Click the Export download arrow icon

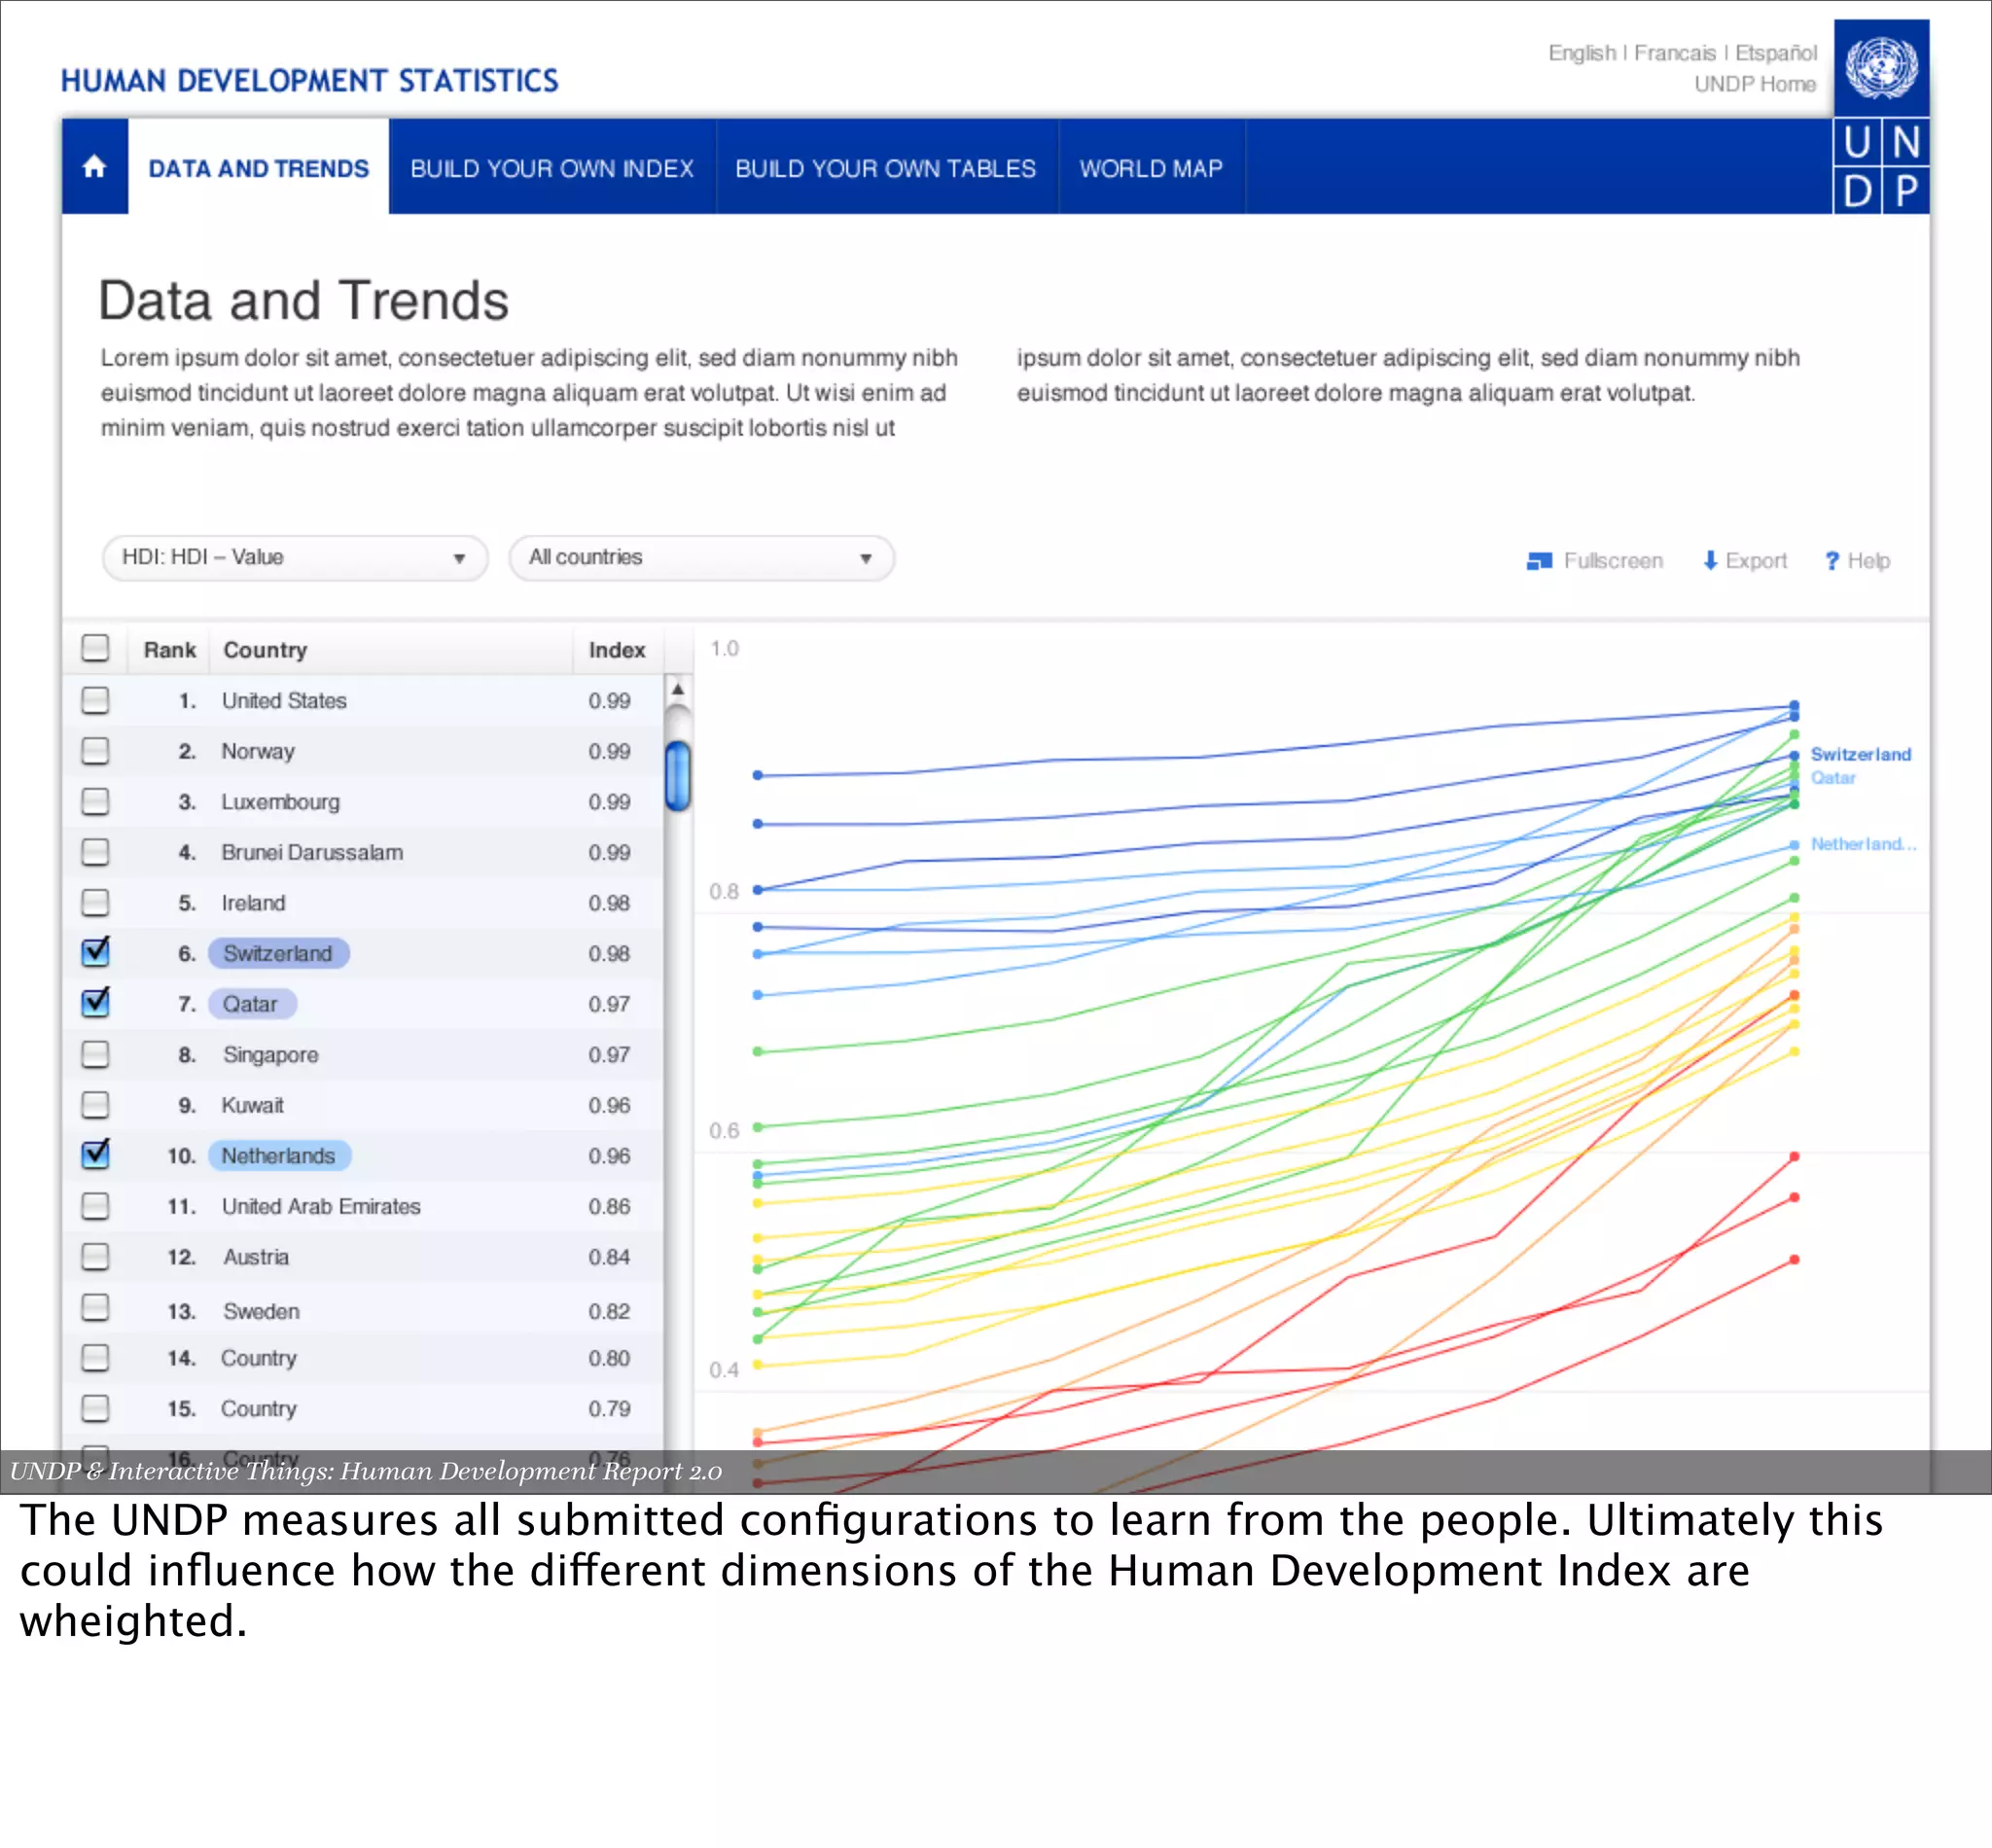[1710, 561]
